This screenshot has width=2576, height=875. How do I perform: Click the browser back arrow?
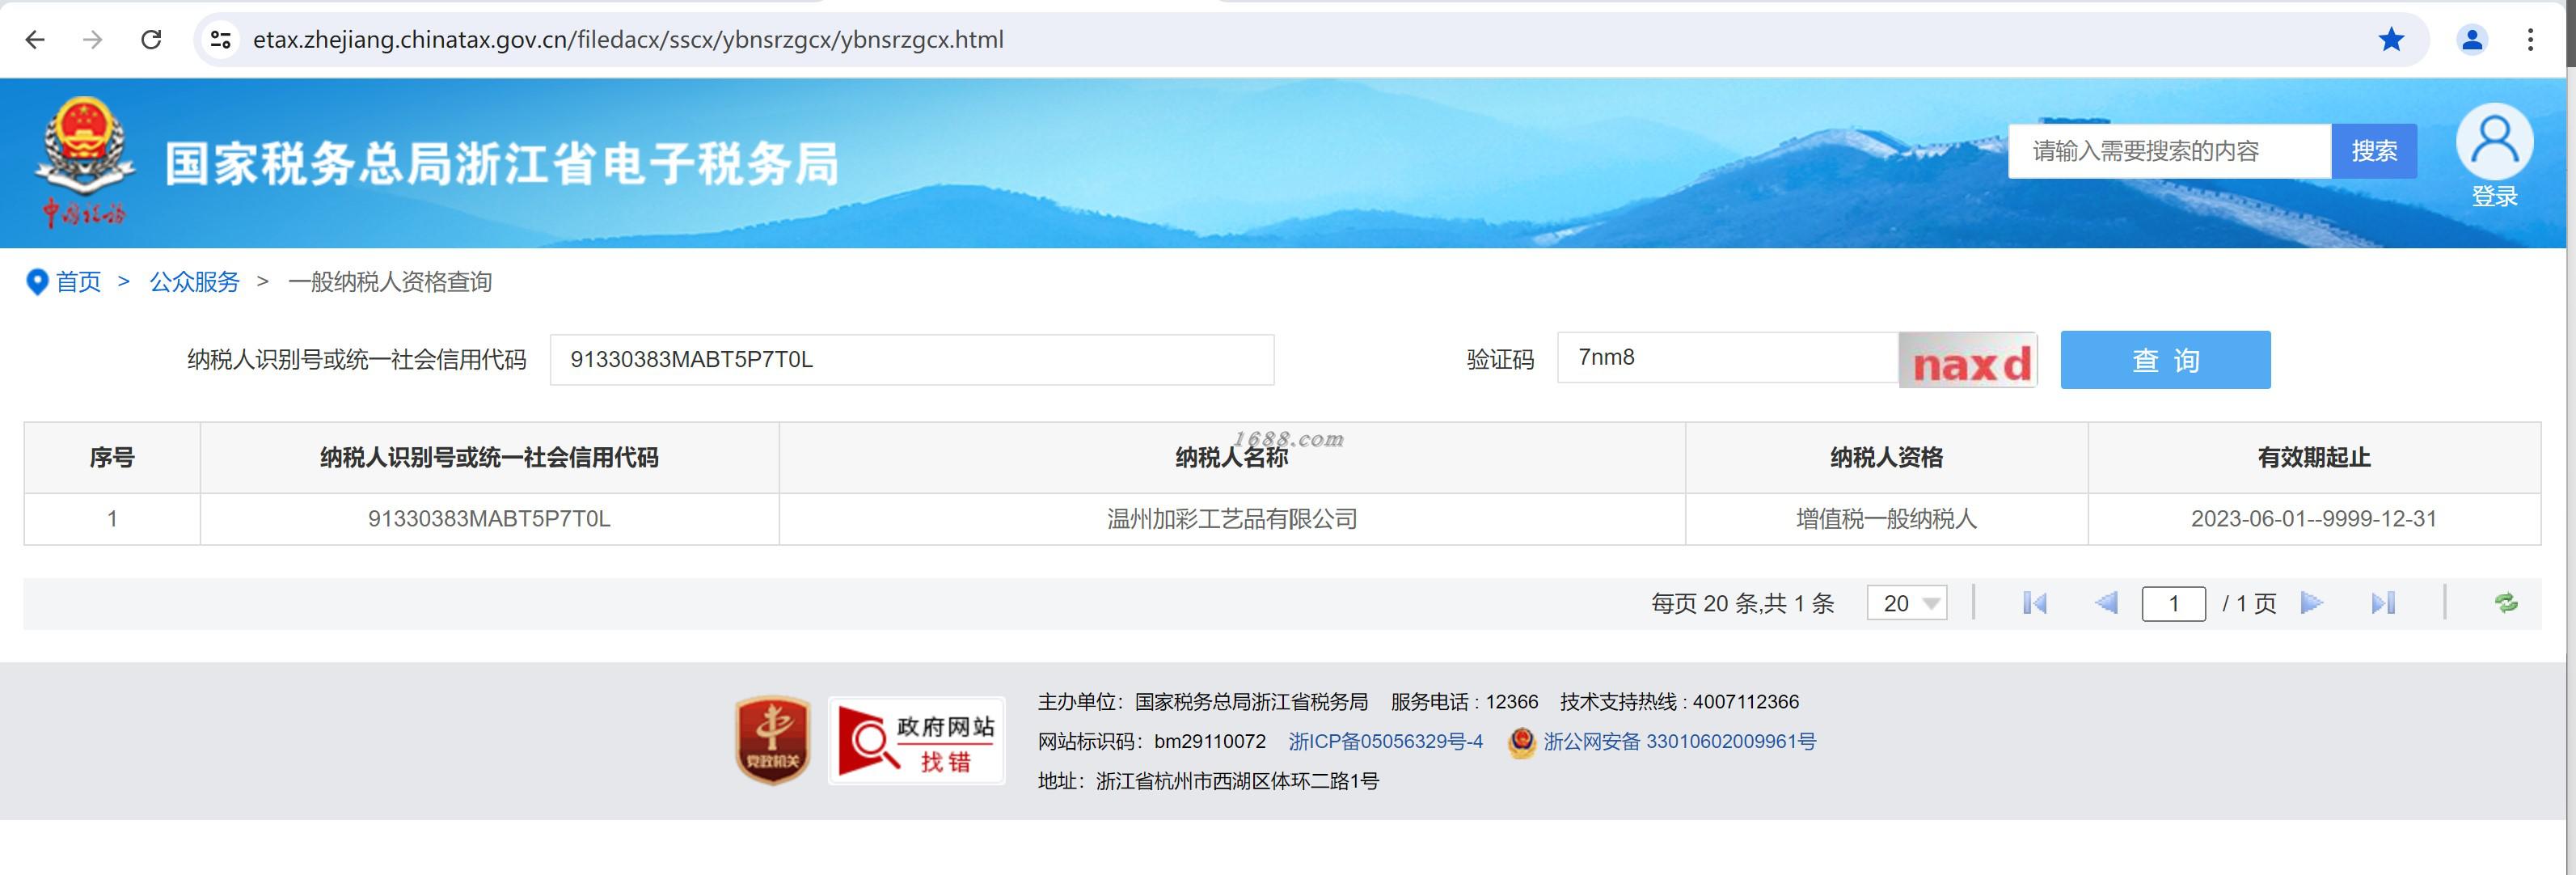coord(35,40)
